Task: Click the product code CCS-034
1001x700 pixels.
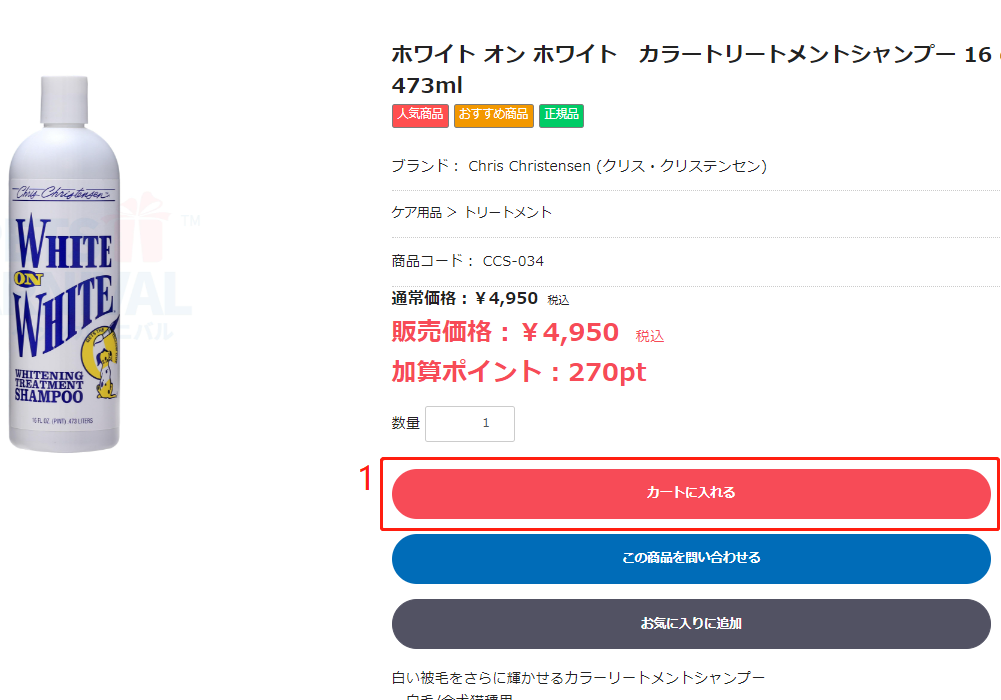Action: click(x=513, y=261)
